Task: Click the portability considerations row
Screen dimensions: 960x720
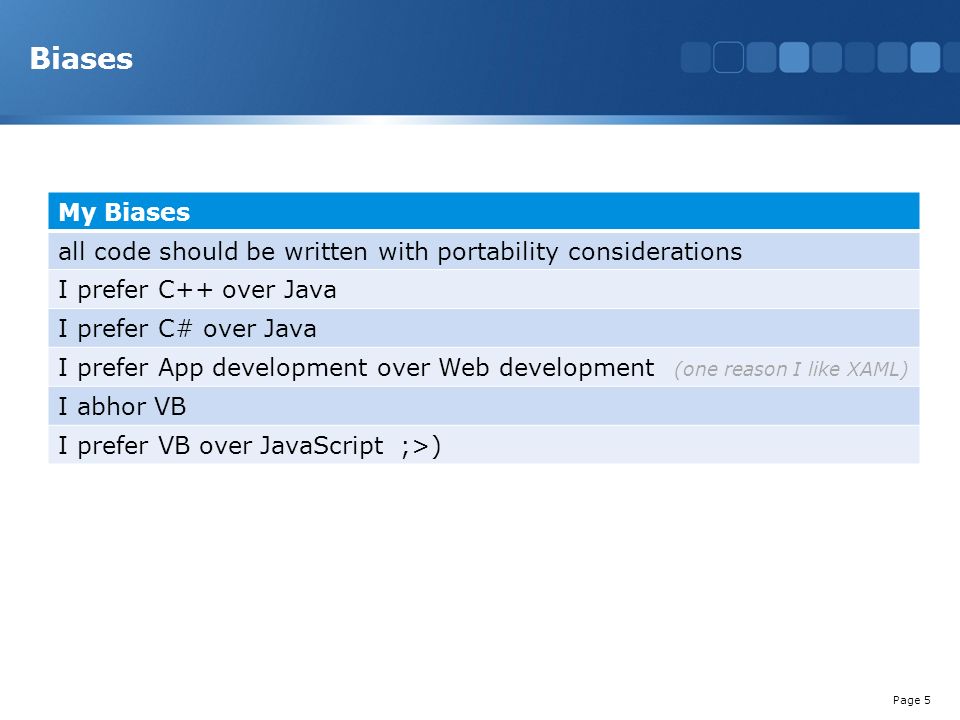Action: point(484,251)
